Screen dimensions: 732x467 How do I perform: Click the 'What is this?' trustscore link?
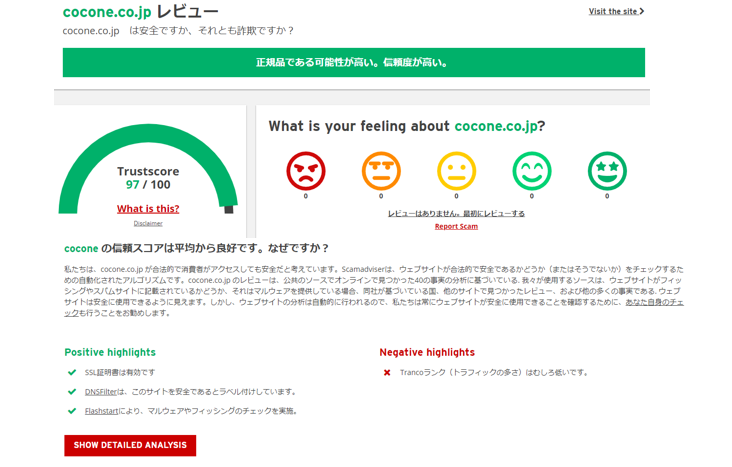pos(148,209)
